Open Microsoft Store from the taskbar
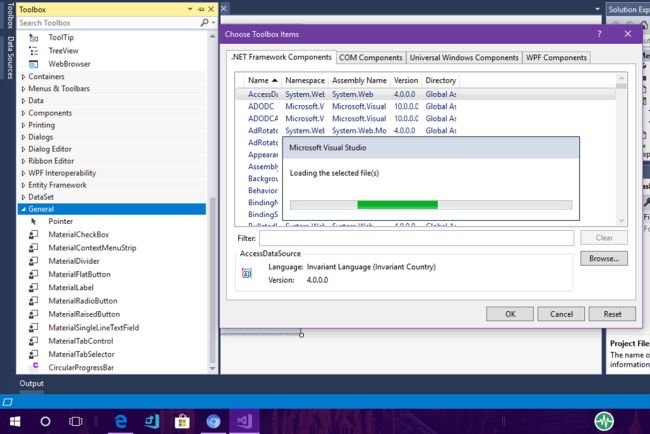The width and height of the screenshot is (650, 434). (x=182, y=422)
